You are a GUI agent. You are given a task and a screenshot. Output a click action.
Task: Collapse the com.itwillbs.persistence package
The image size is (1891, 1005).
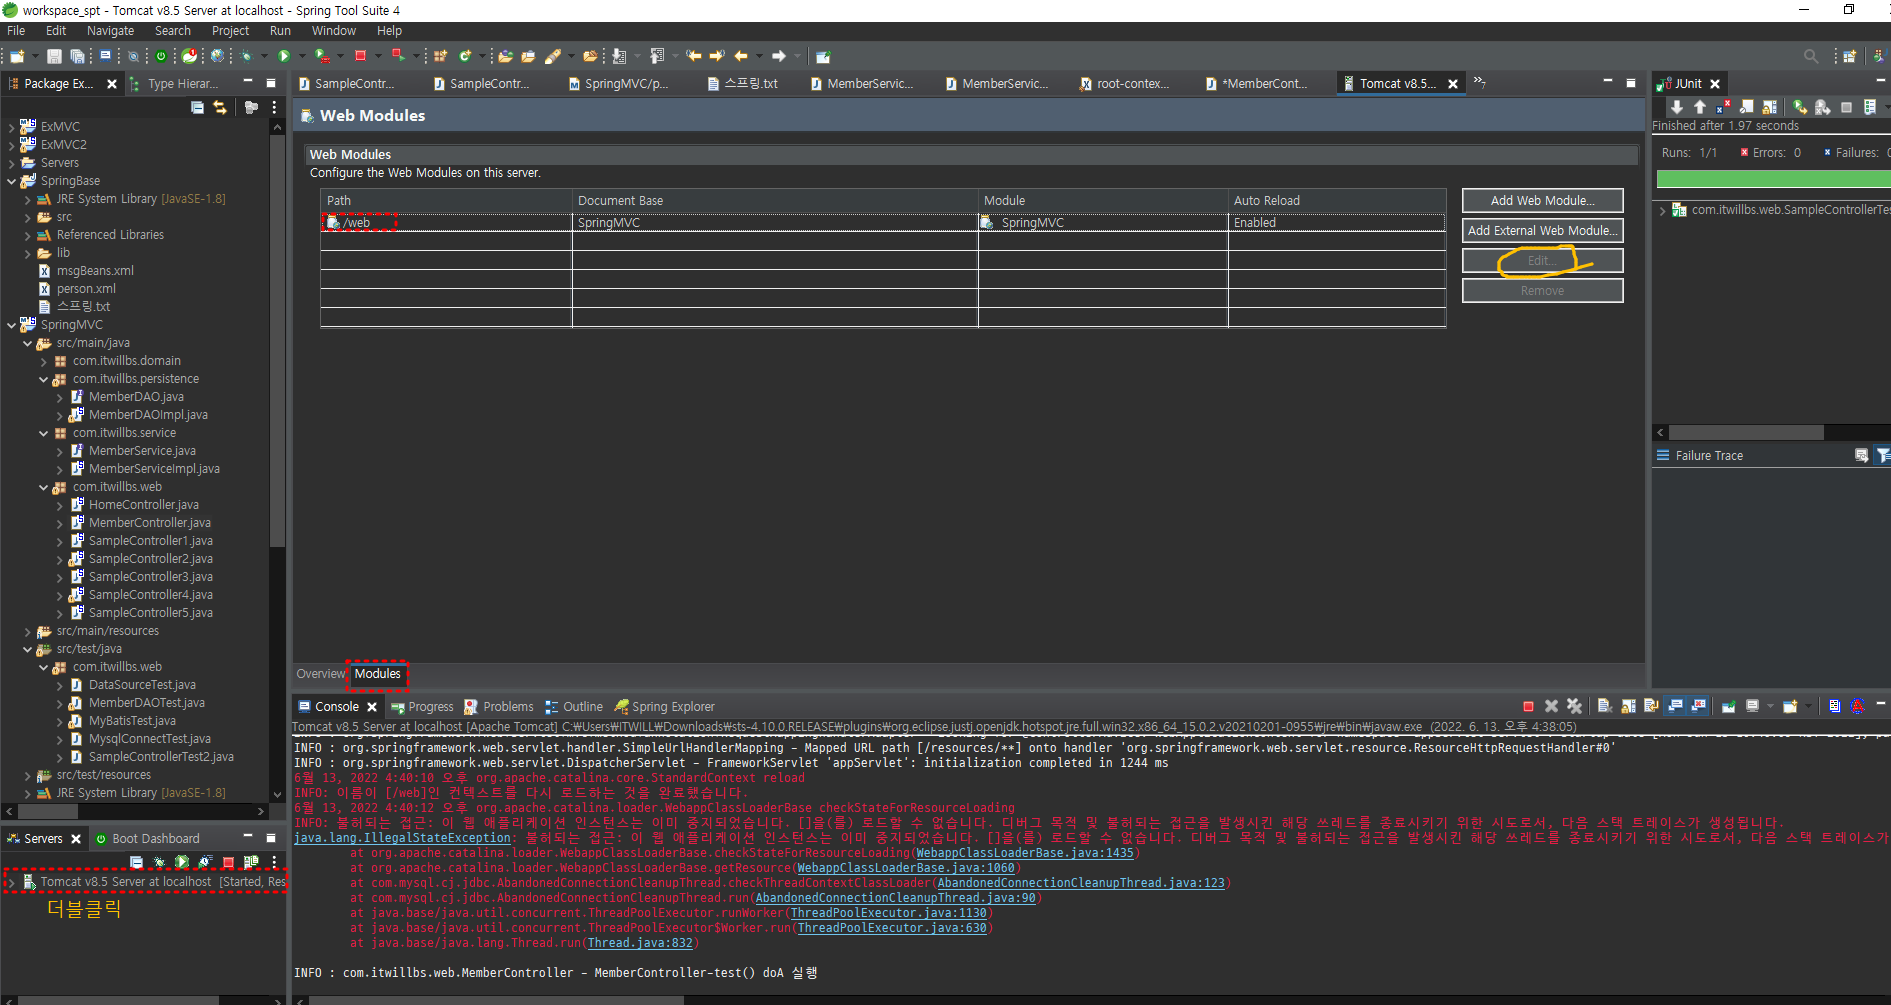click(x=43, y=379)
